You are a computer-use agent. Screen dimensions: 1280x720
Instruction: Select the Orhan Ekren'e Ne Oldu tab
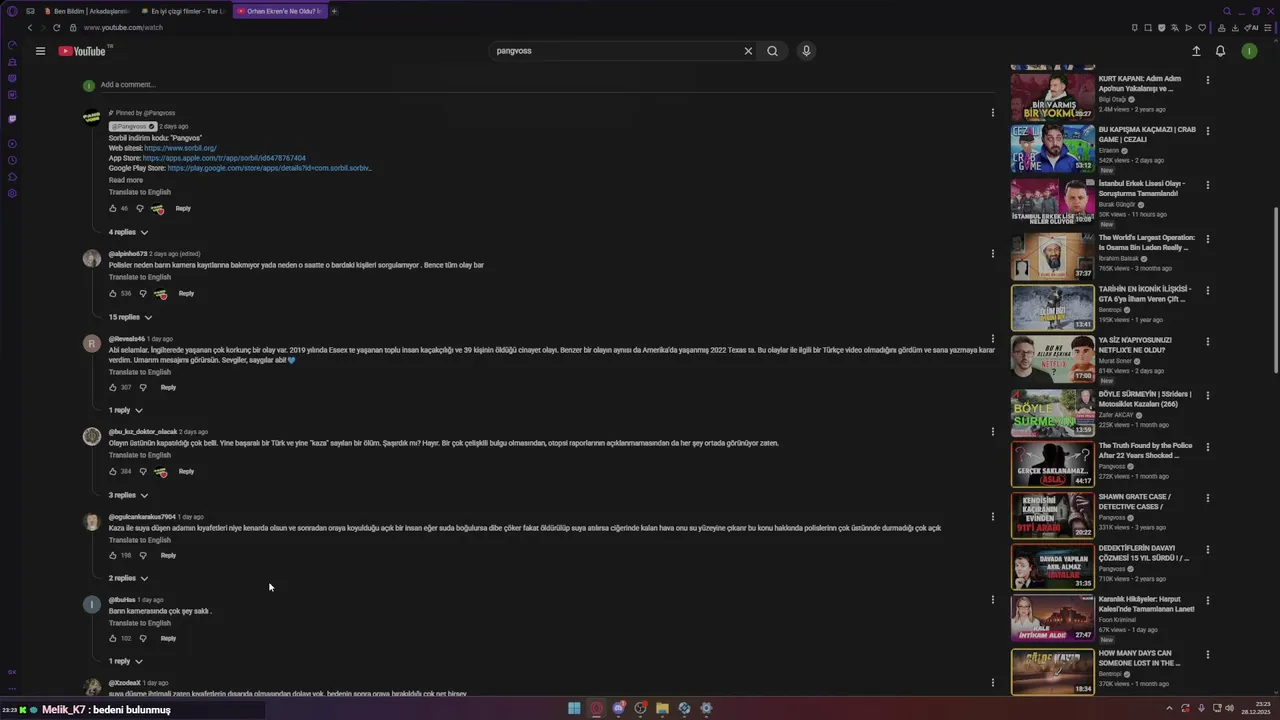pyautogui.click(x=280, y=11)
